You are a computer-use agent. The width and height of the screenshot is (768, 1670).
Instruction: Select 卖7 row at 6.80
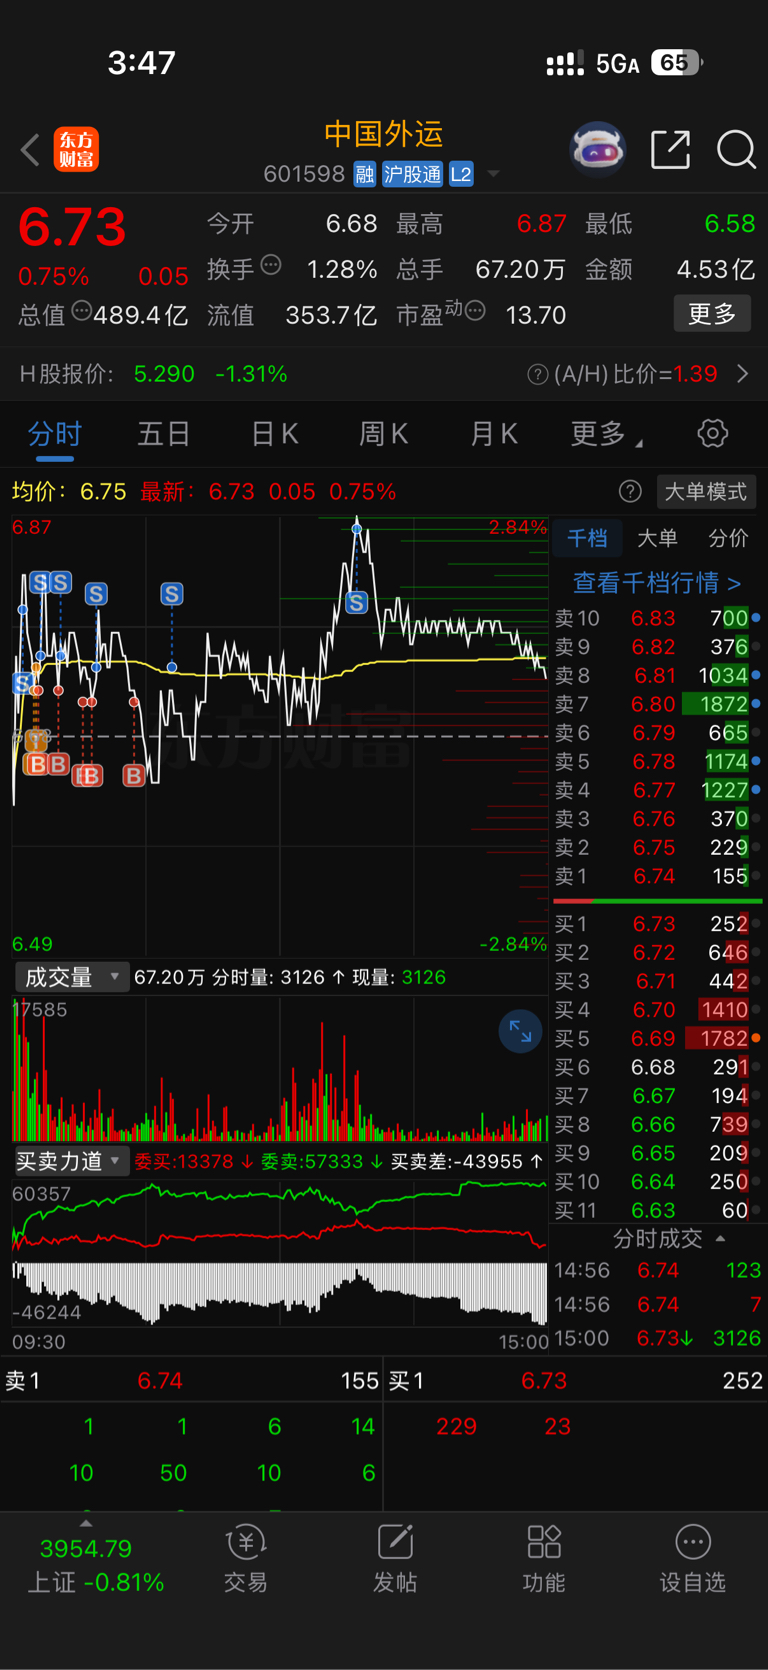click(x=657, y=704)
